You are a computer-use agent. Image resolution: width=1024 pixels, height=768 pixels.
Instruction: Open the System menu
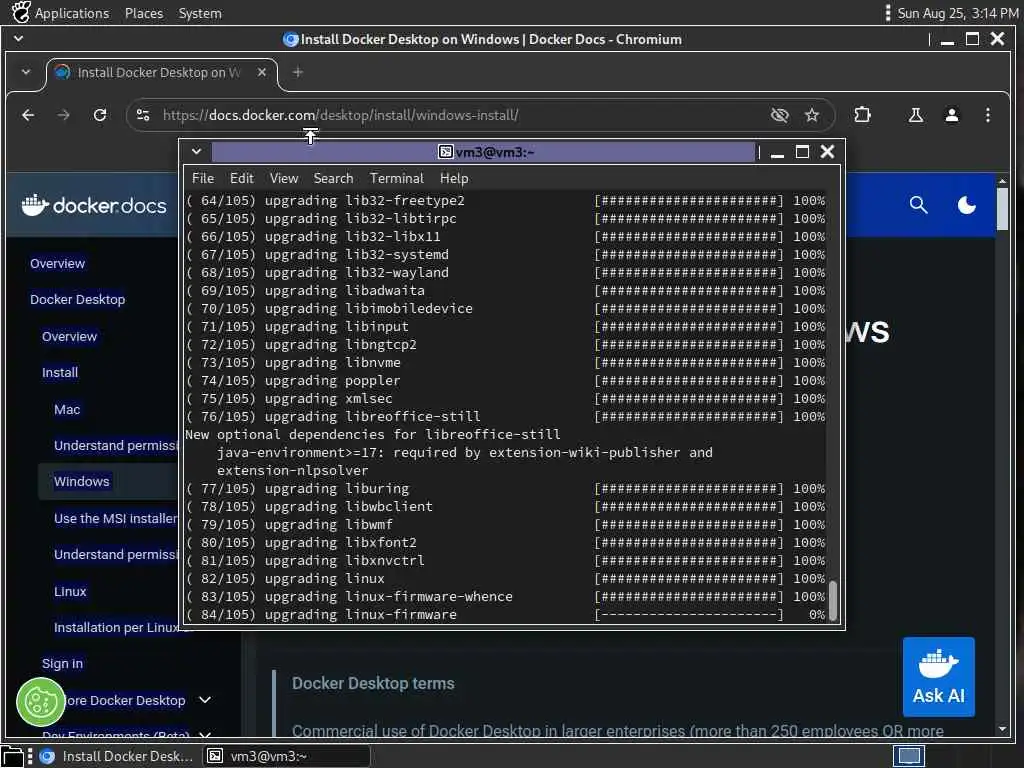200,13
